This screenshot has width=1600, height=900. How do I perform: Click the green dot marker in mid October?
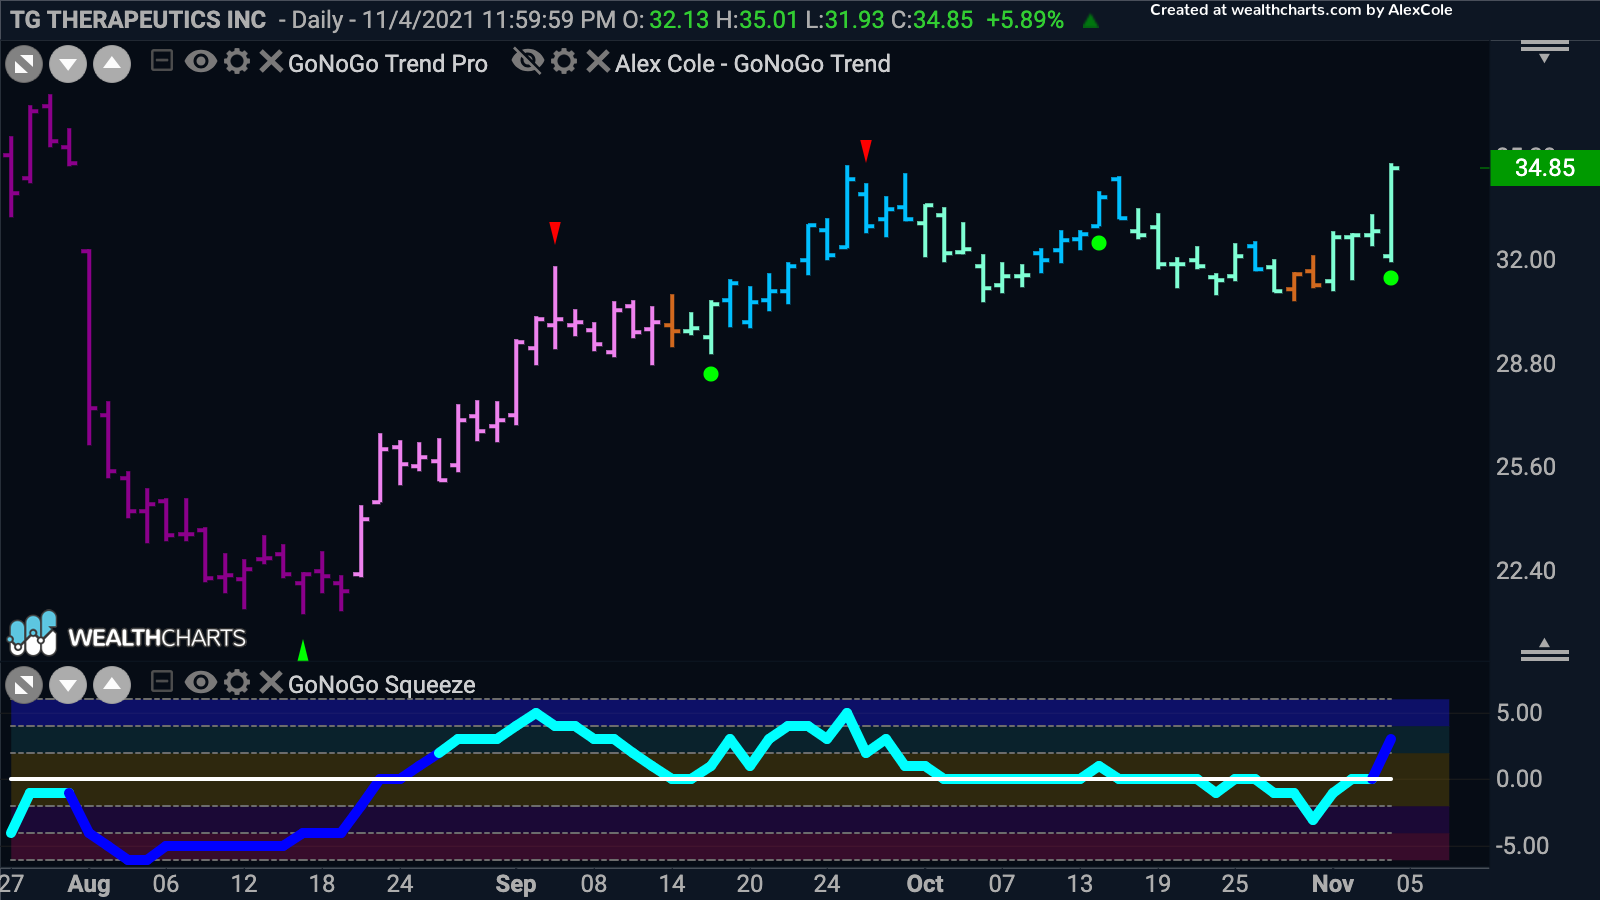coord(1099,243)
